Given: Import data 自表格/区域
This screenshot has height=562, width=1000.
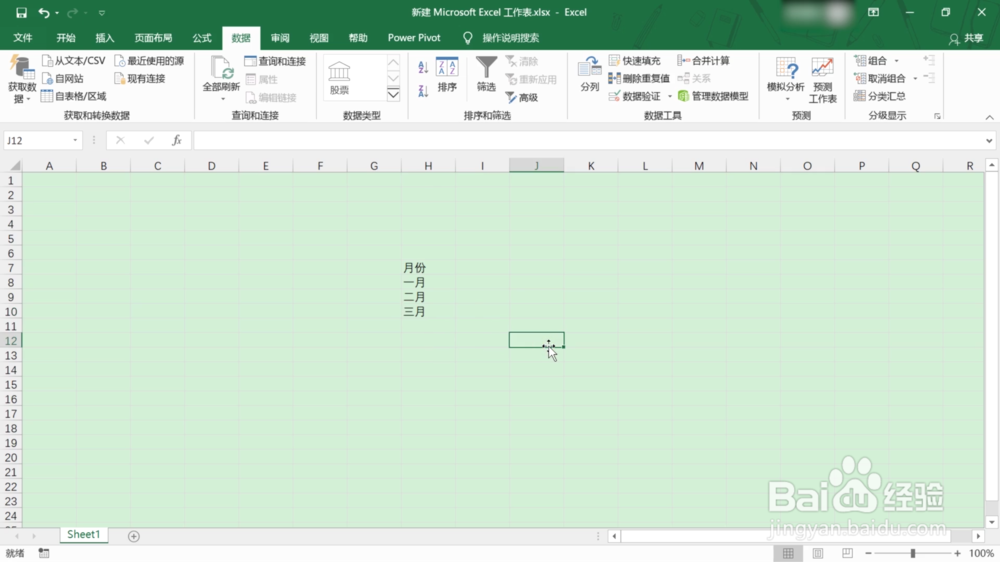Looking at the screenshot, I should click(x=73, y=96).
